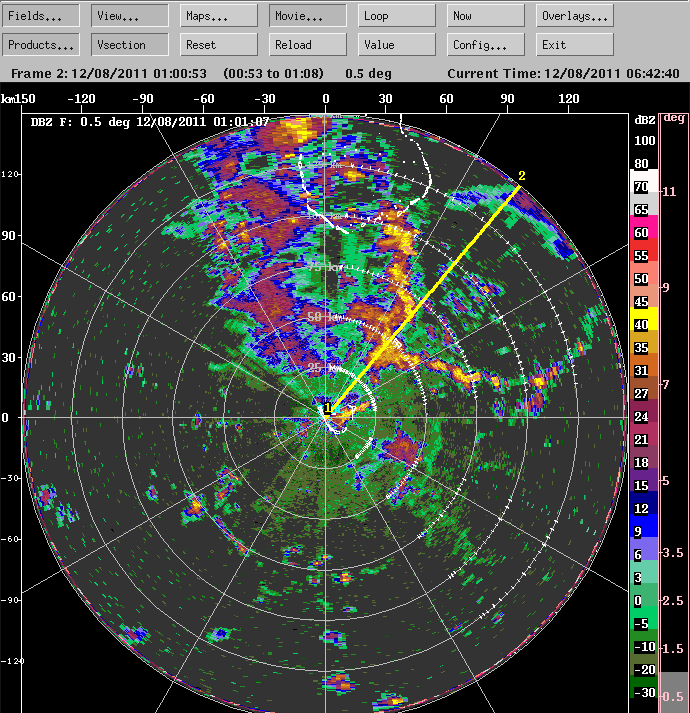This screenshot has width=690, height=713.
Task: Select the 55 dBZ red color swatch
Action: pos(644,250)
